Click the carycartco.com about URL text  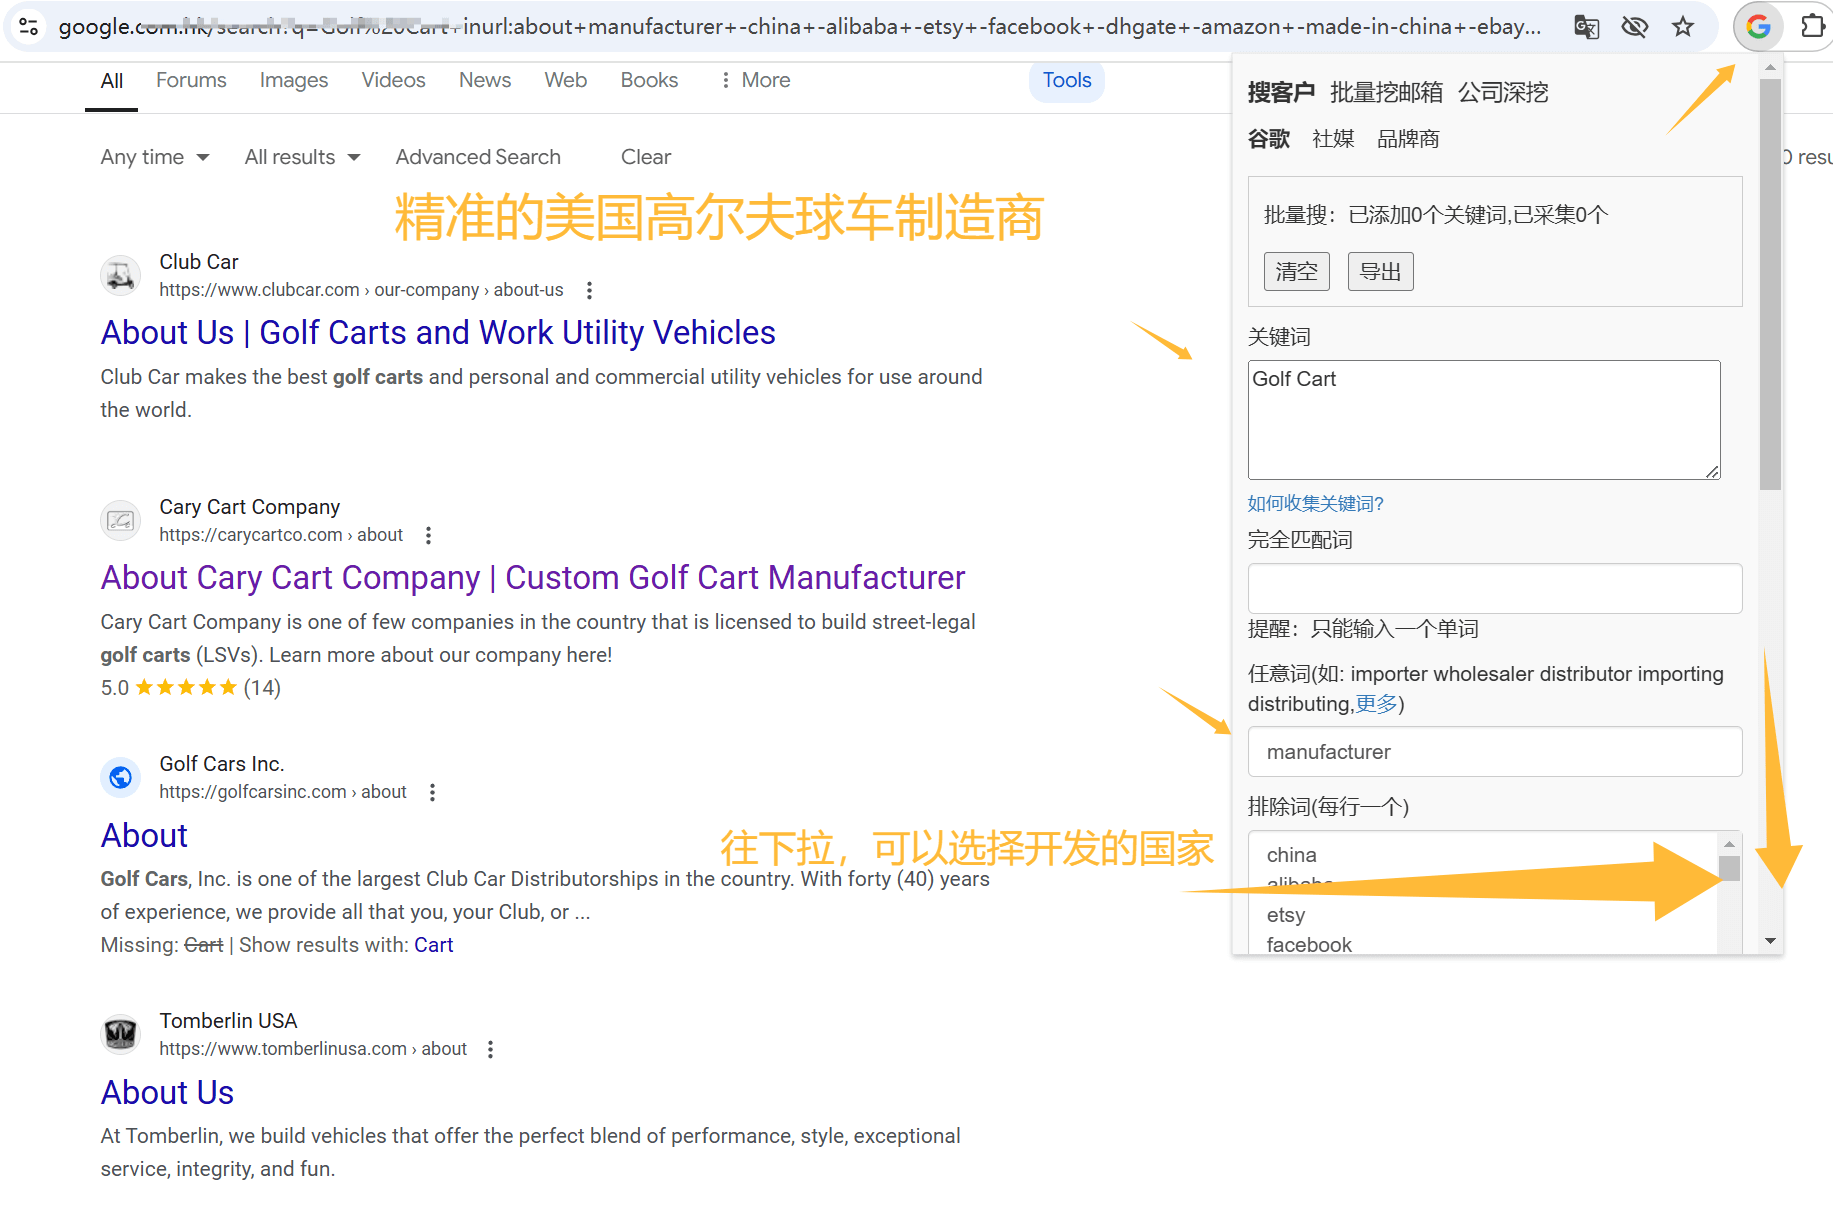click(x=281, y=535)
